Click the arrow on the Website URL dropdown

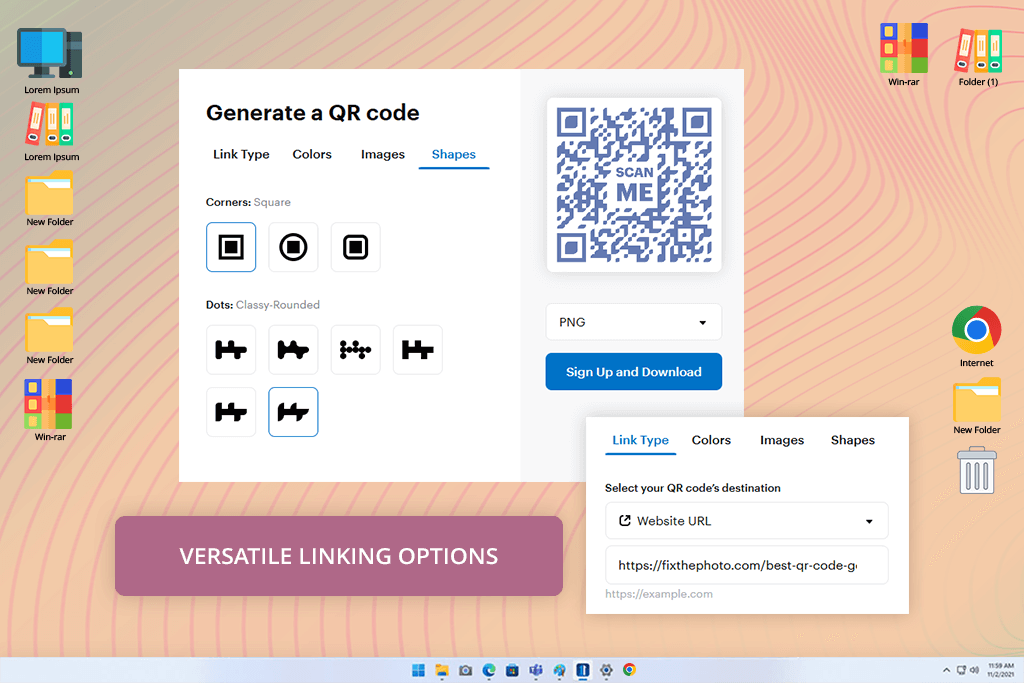tap(869, 522)
